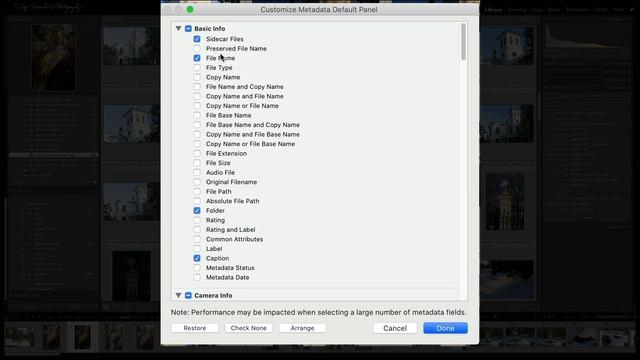Enable Copy Name or File Base Name

tap(197, 144)
